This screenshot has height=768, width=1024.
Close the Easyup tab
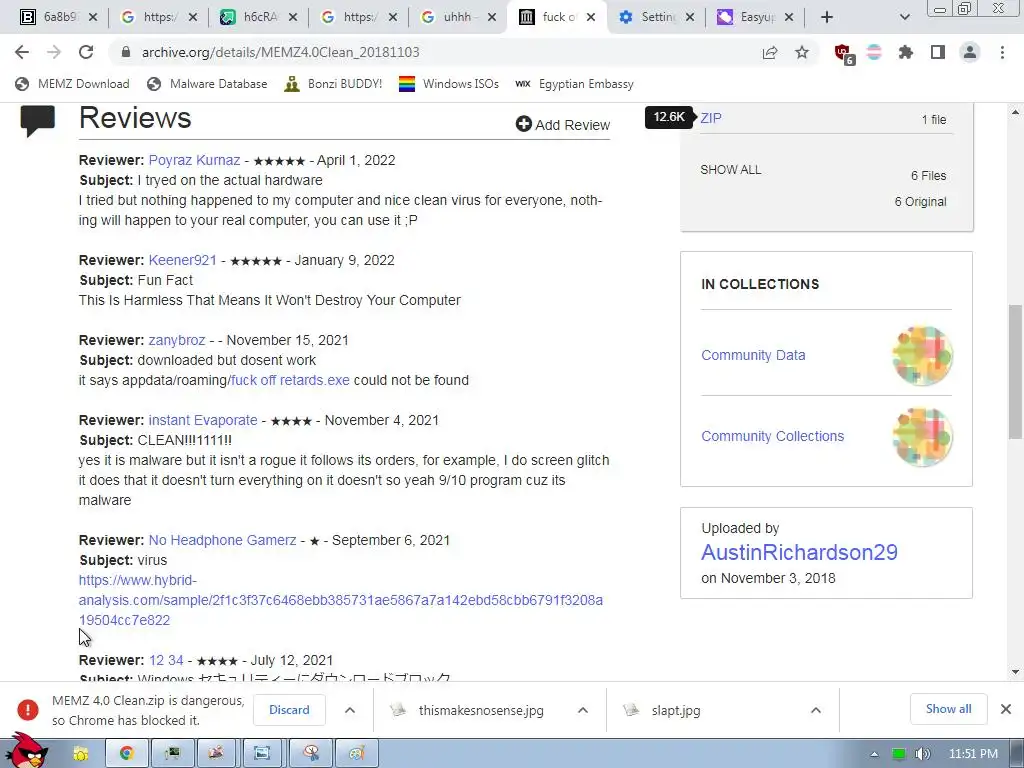point(789,18)
